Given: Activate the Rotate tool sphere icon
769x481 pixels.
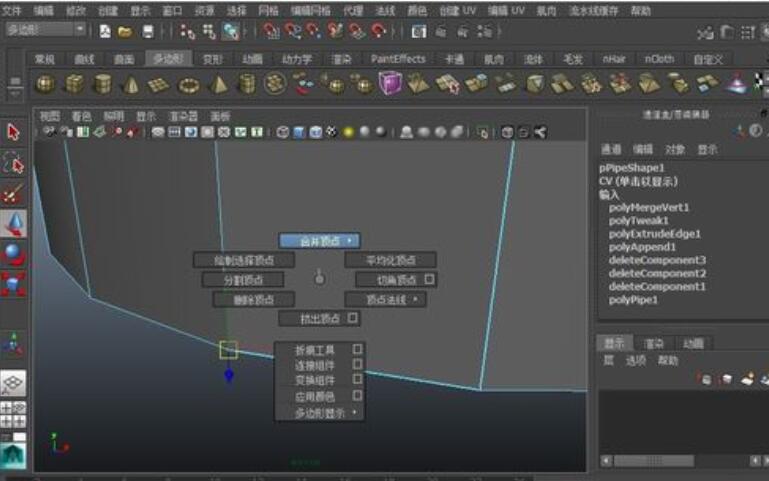Looking at the screenshot, I should click(x=13, y=255).
